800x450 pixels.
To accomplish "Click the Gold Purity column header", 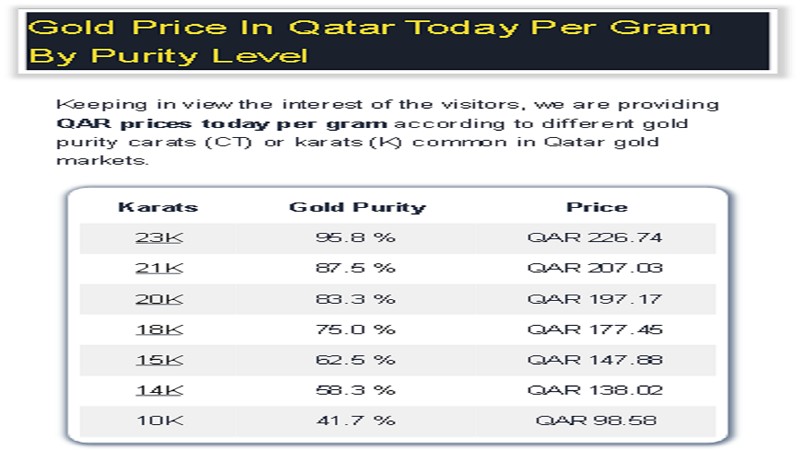I will pyautogui.click(x=357, y=207).
